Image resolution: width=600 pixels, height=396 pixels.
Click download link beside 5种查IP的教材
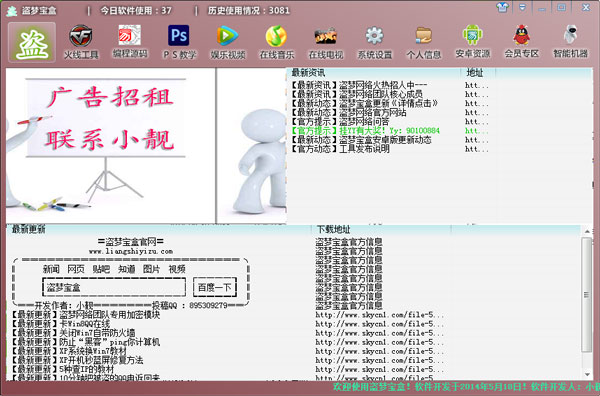380,370
